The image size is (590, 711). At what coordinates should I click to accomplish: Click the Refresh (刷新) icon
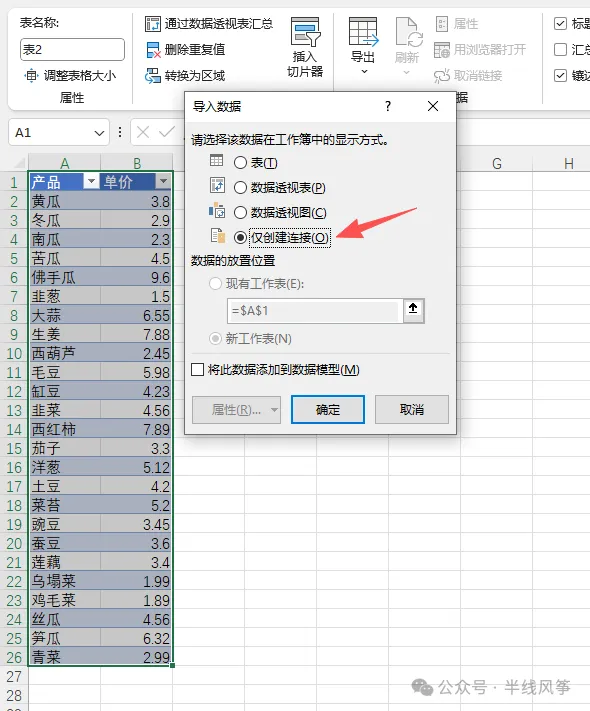click(x=408, y=32)
